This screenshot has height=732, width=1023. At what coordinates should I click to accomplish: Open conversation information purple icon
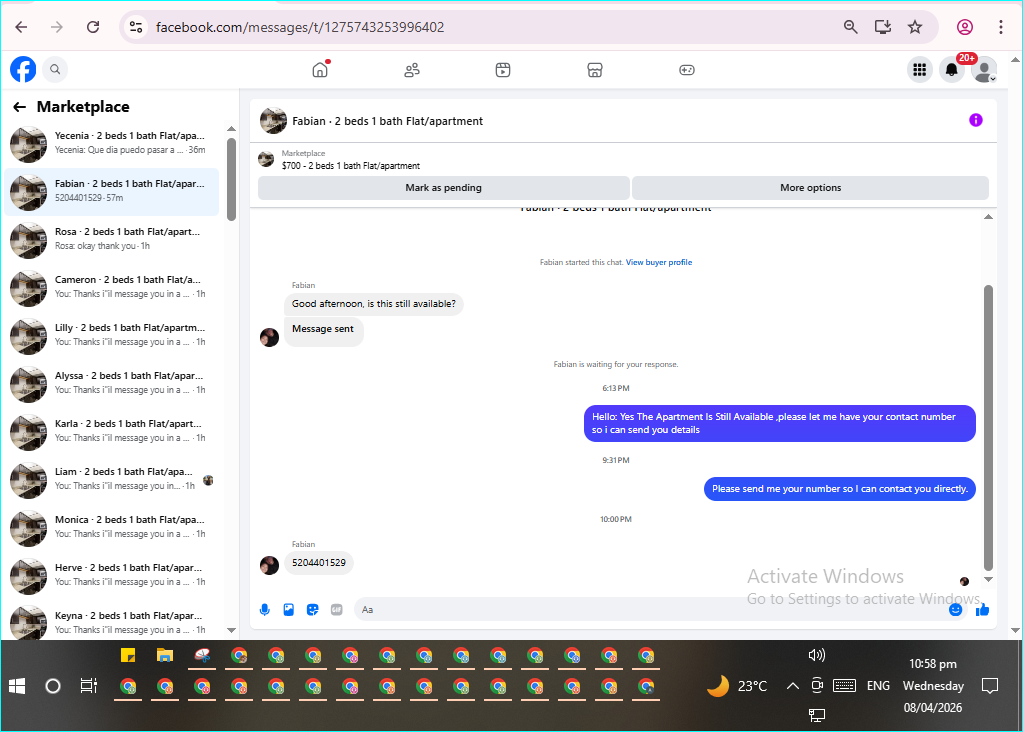click(x=975, y=120)
